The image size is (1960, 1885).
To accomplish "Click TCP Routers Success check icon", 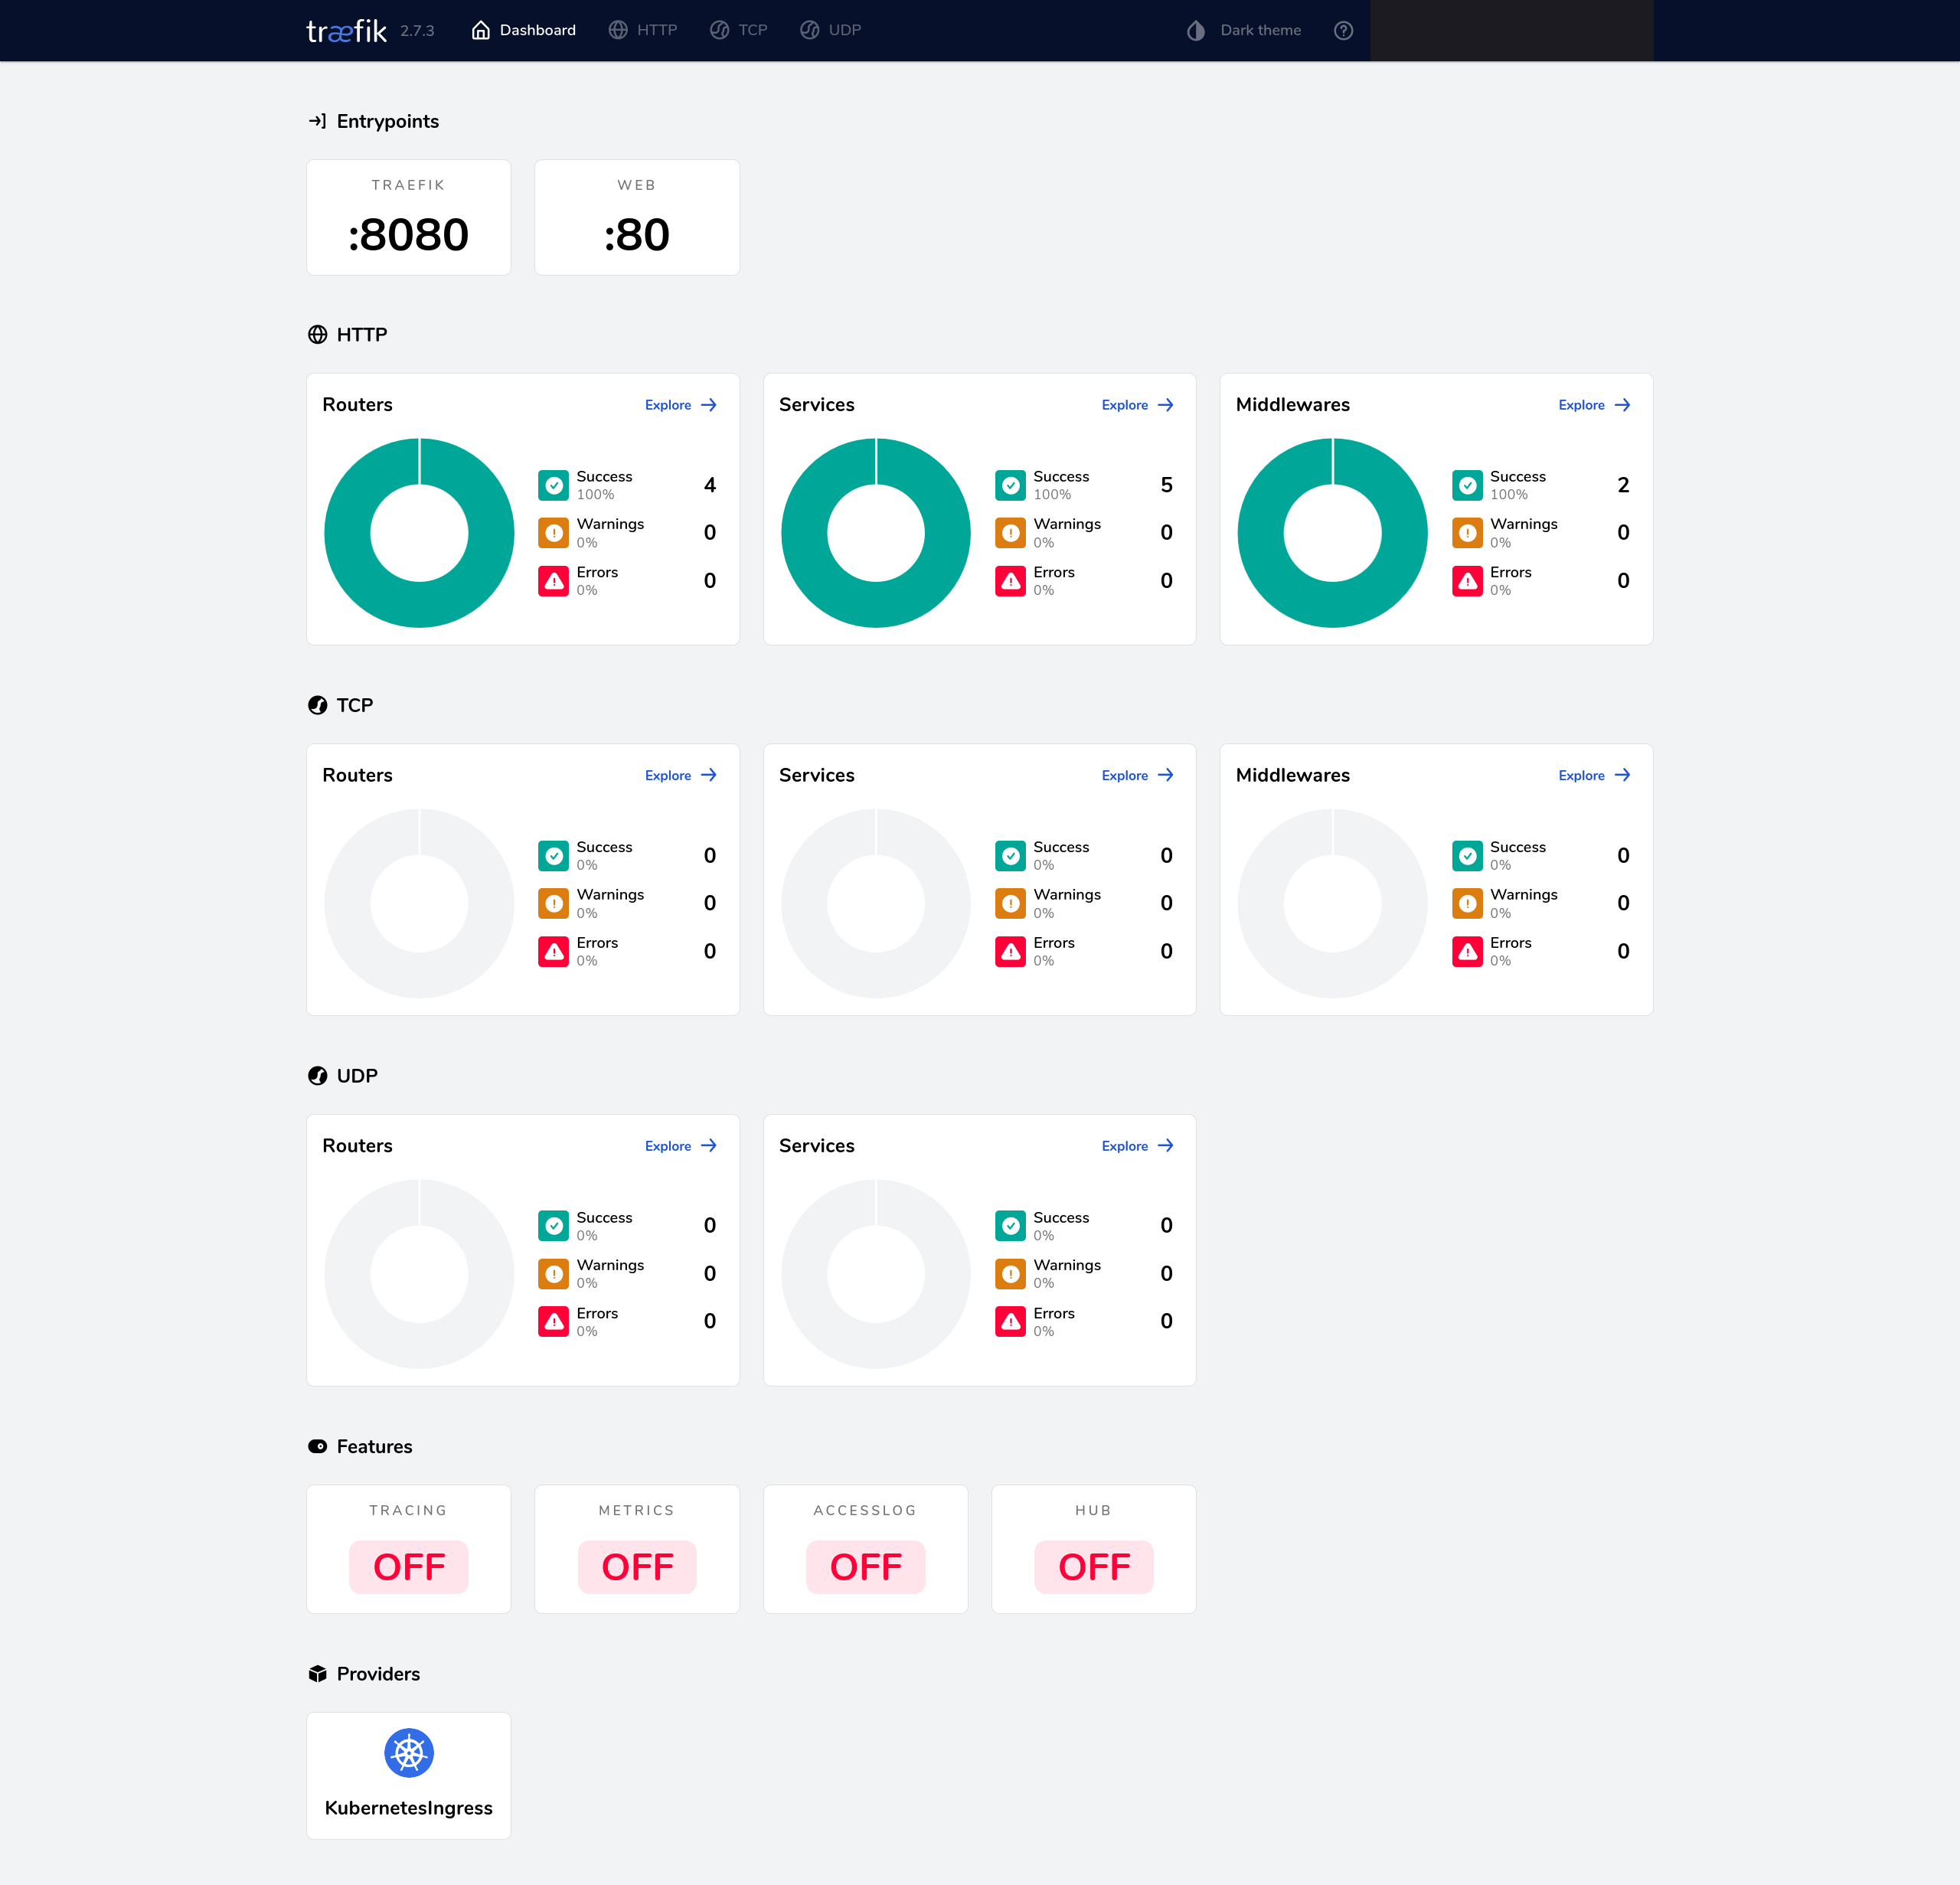I will tap(554, 856).
